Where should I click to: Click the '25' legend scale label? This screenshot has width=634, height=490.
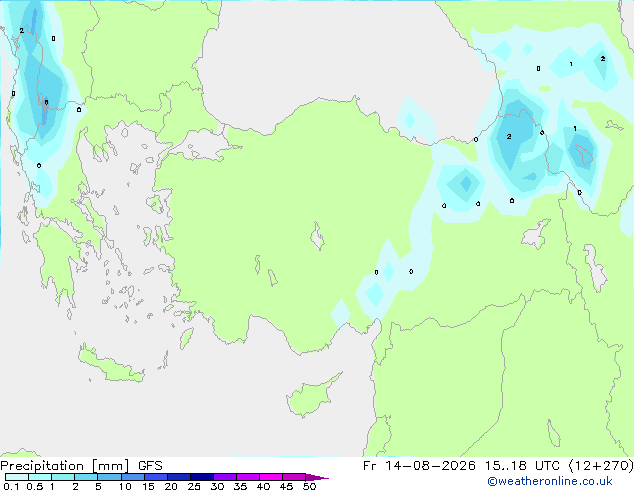194,486
